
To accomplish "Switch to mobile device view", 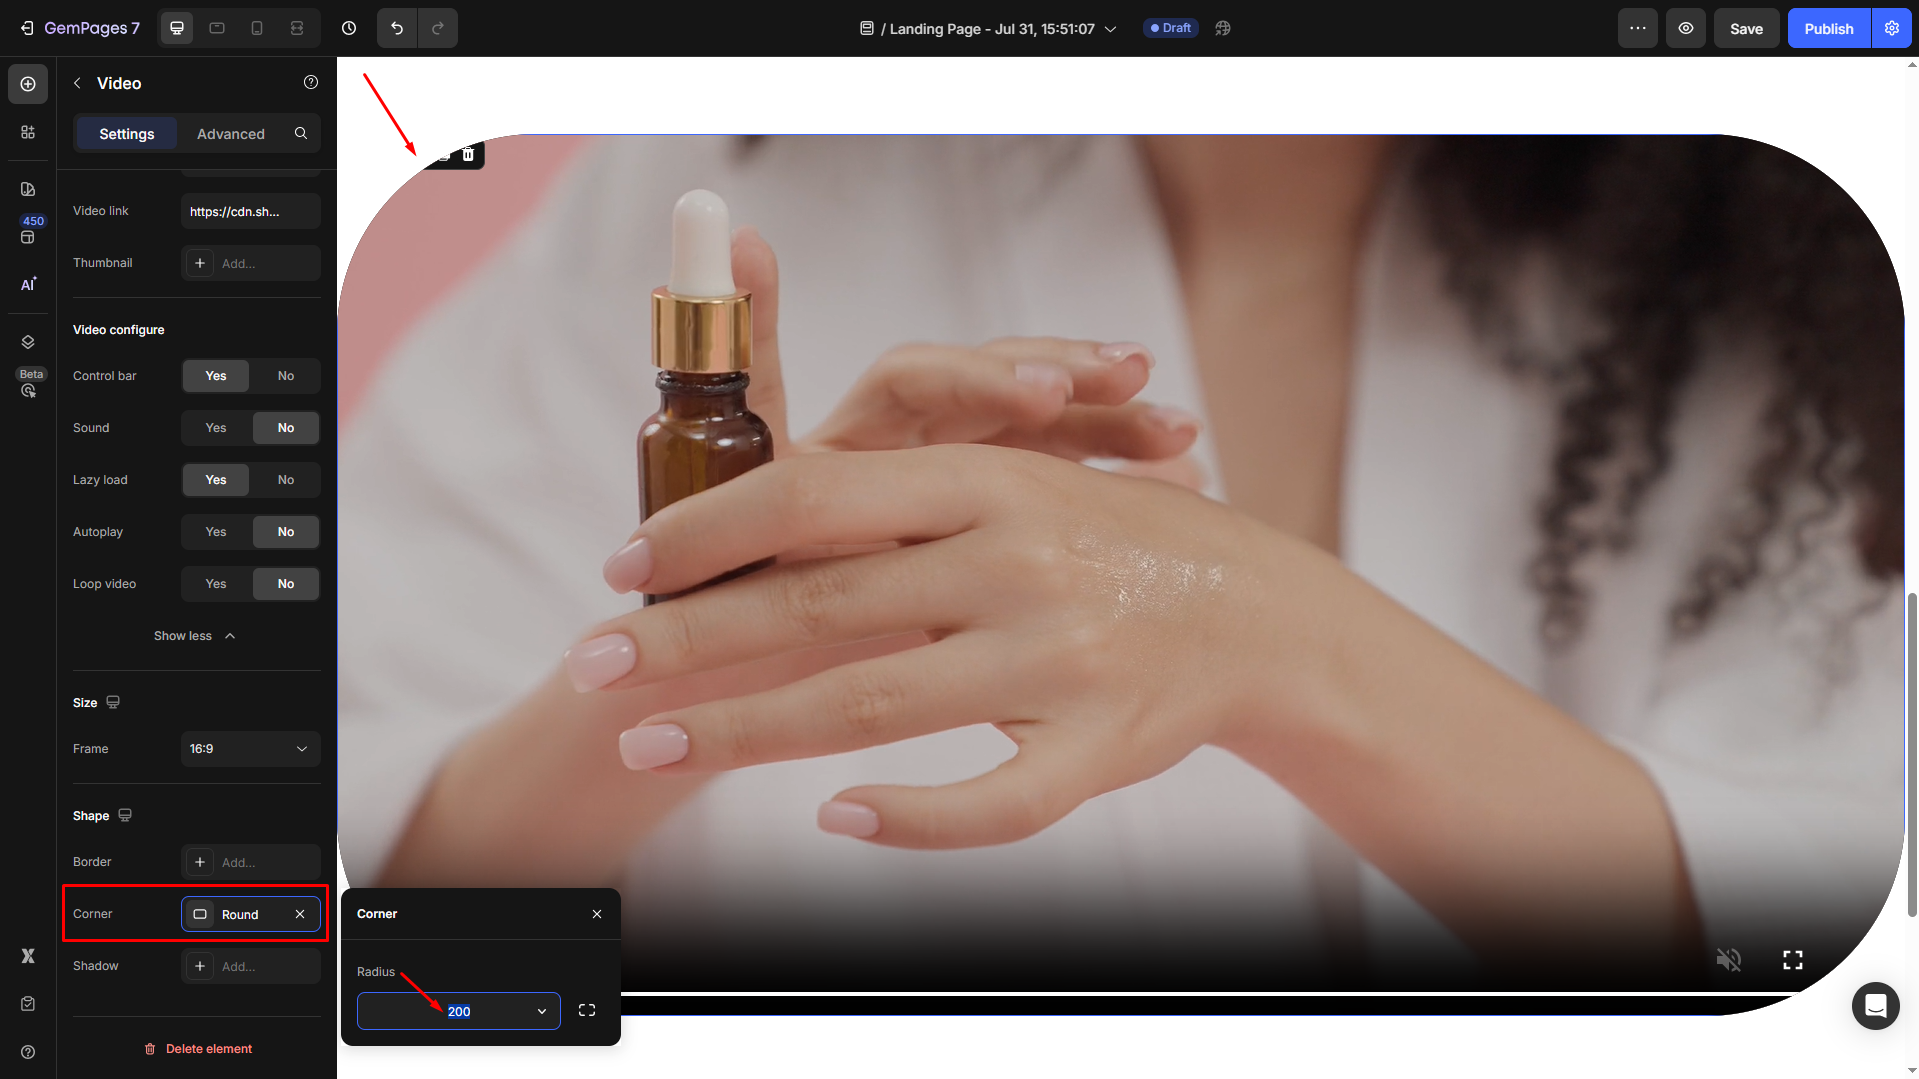I will point(257,28).
